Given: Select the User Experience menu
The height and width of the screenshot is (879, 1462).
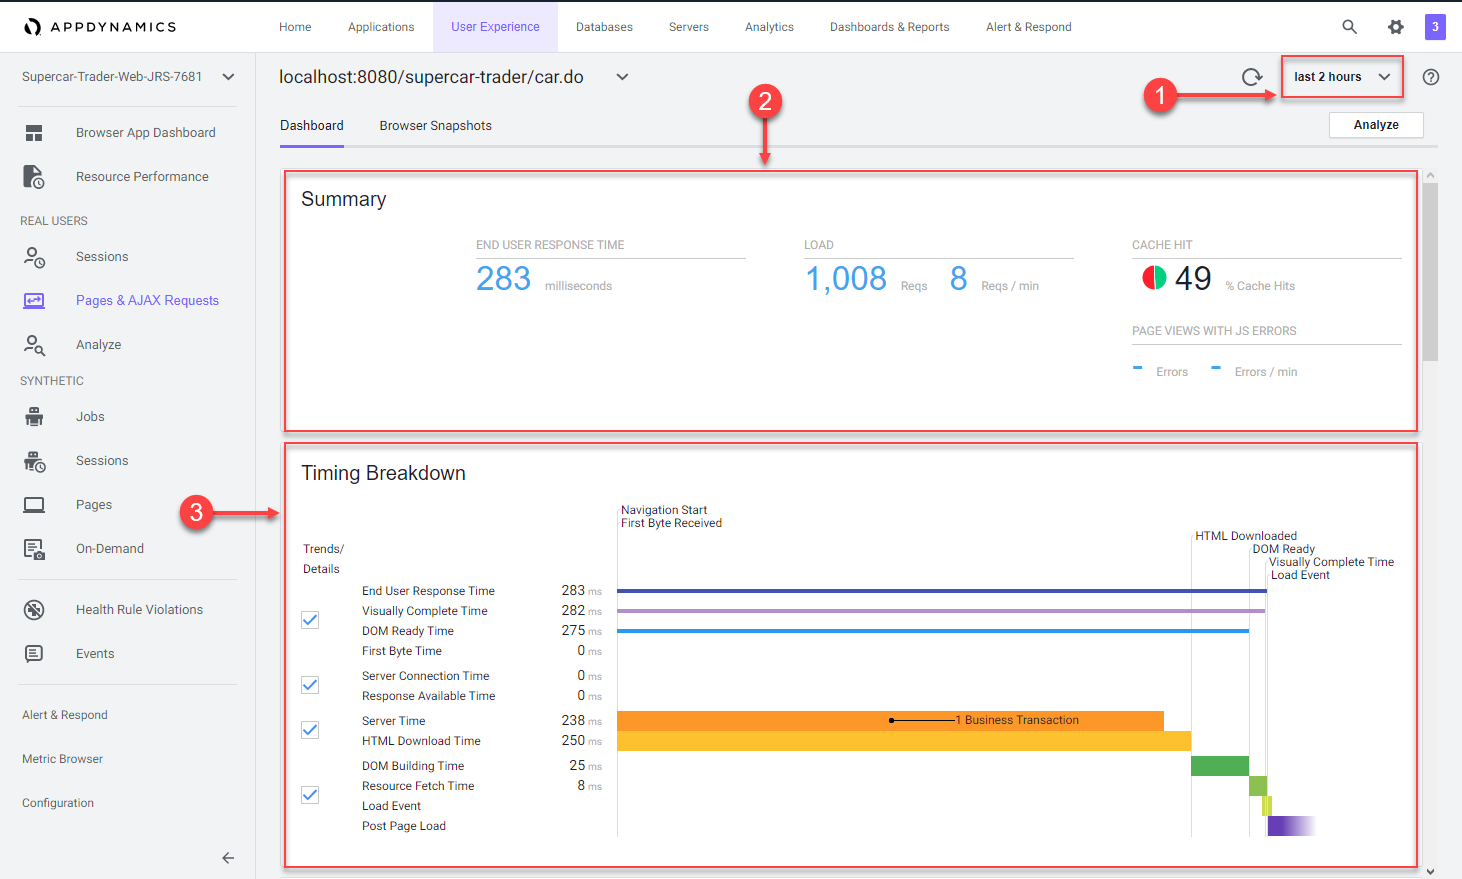Looking at the screenshot, I should coord(495,27).
